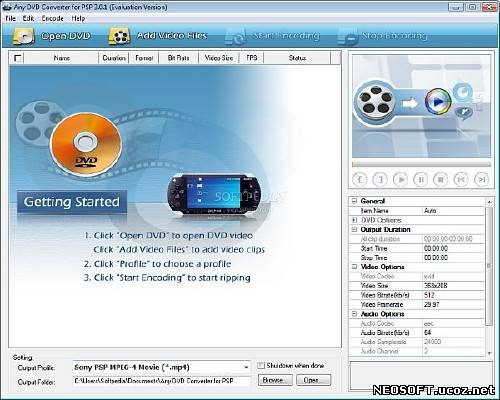Click the FPS column header
Screen dimensions: 500x400
[252, 58]
